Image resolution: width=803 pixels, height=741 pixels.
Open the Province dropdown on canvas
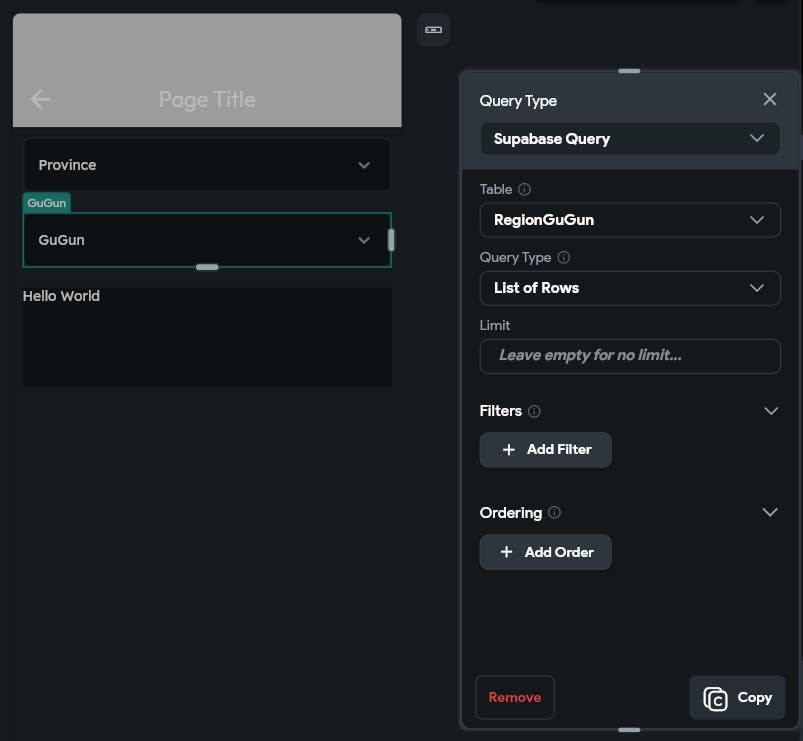coord(207,165)
